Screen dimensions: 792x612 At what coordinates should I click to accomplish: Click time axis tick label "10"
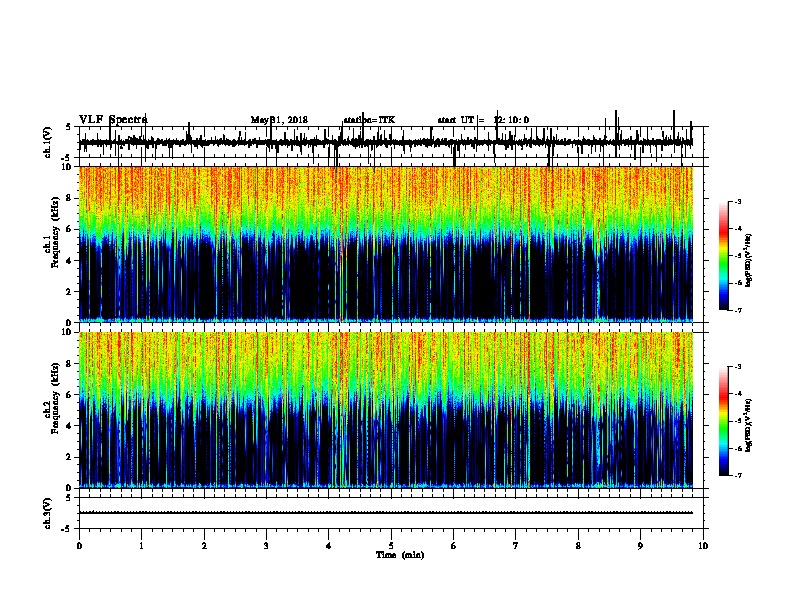tap(703, 546)
